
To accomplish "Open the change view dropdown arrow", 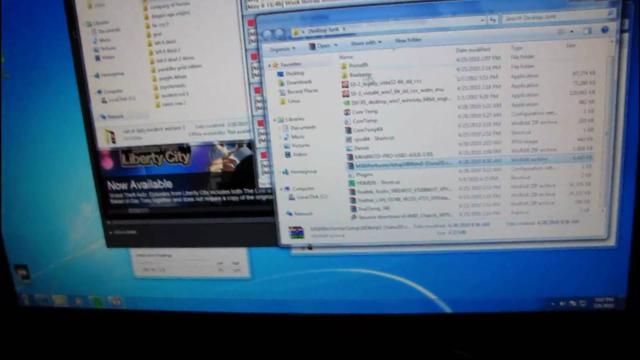I will point(572,31).
